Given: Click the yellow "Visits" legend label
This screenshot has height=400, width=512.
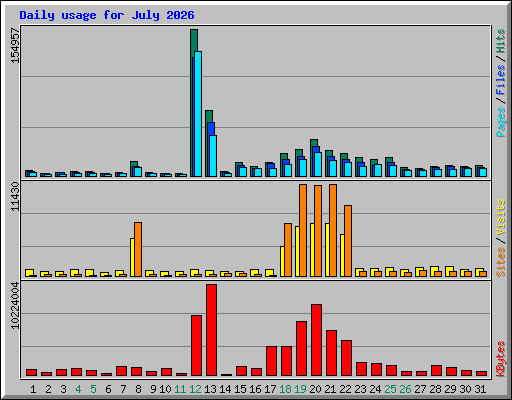Looking at the screenshot, I should [x=501, y=217].
